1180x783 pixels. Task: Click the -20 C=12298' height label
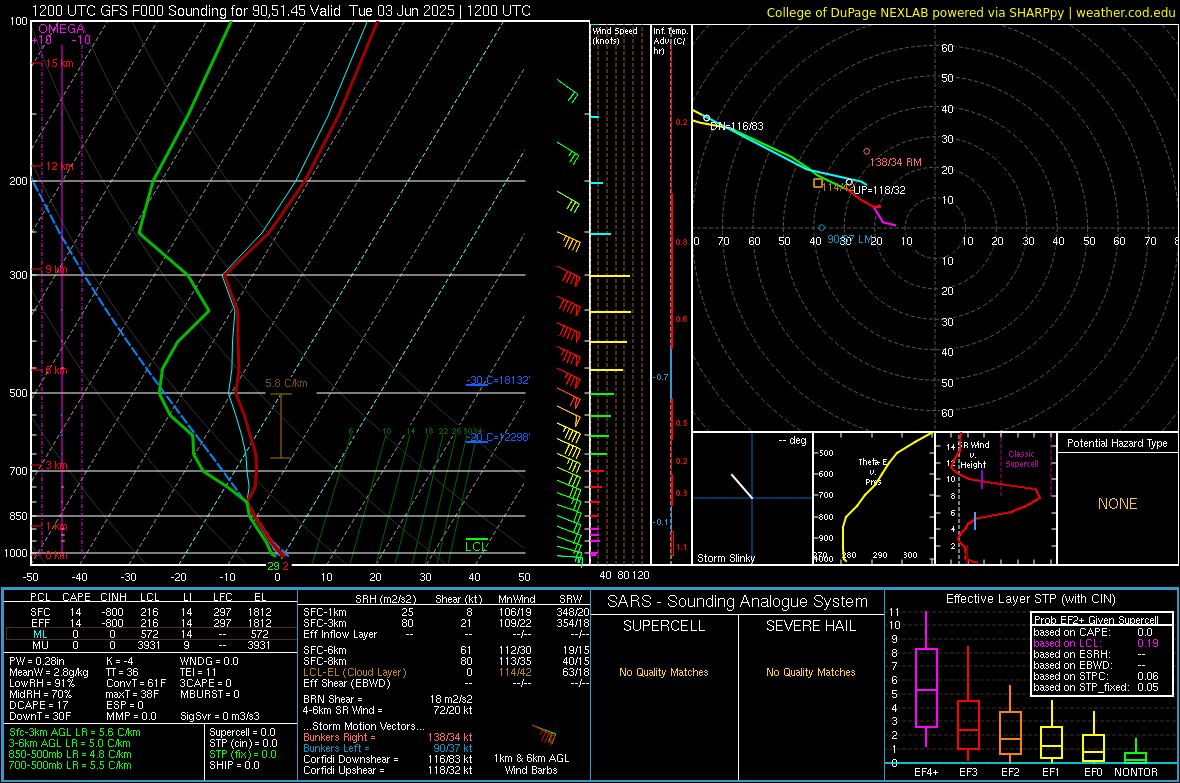(498, 437)
